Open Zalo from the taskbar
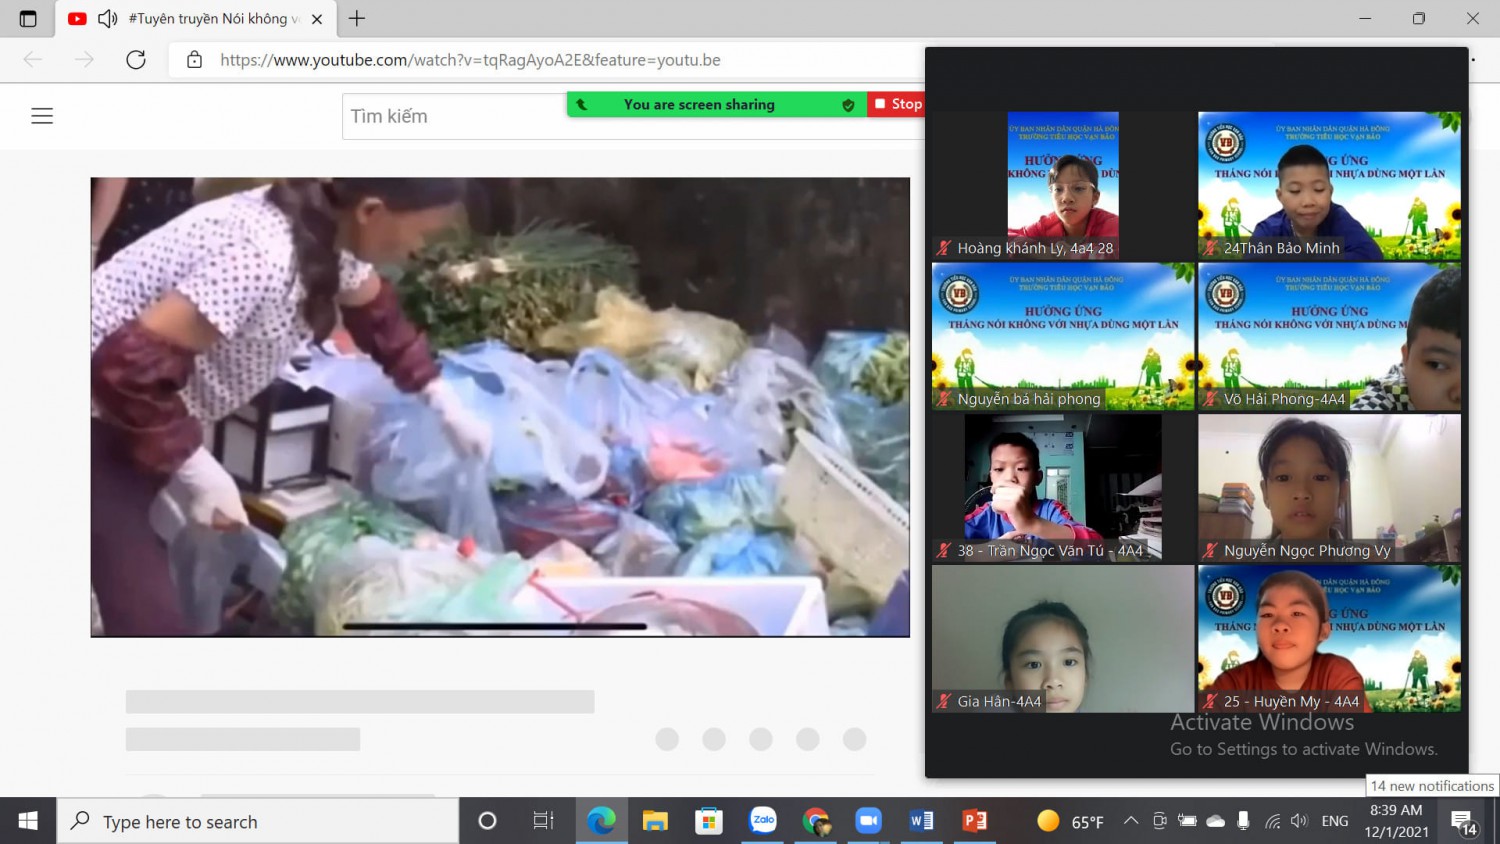This screenshot has height=844, width=1500. click(763, 821)
